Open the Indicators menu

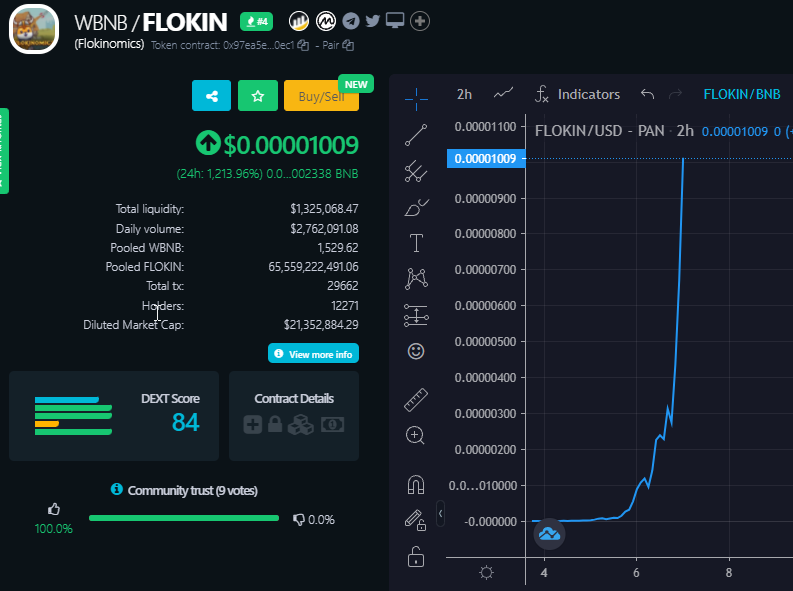point(578,94)
